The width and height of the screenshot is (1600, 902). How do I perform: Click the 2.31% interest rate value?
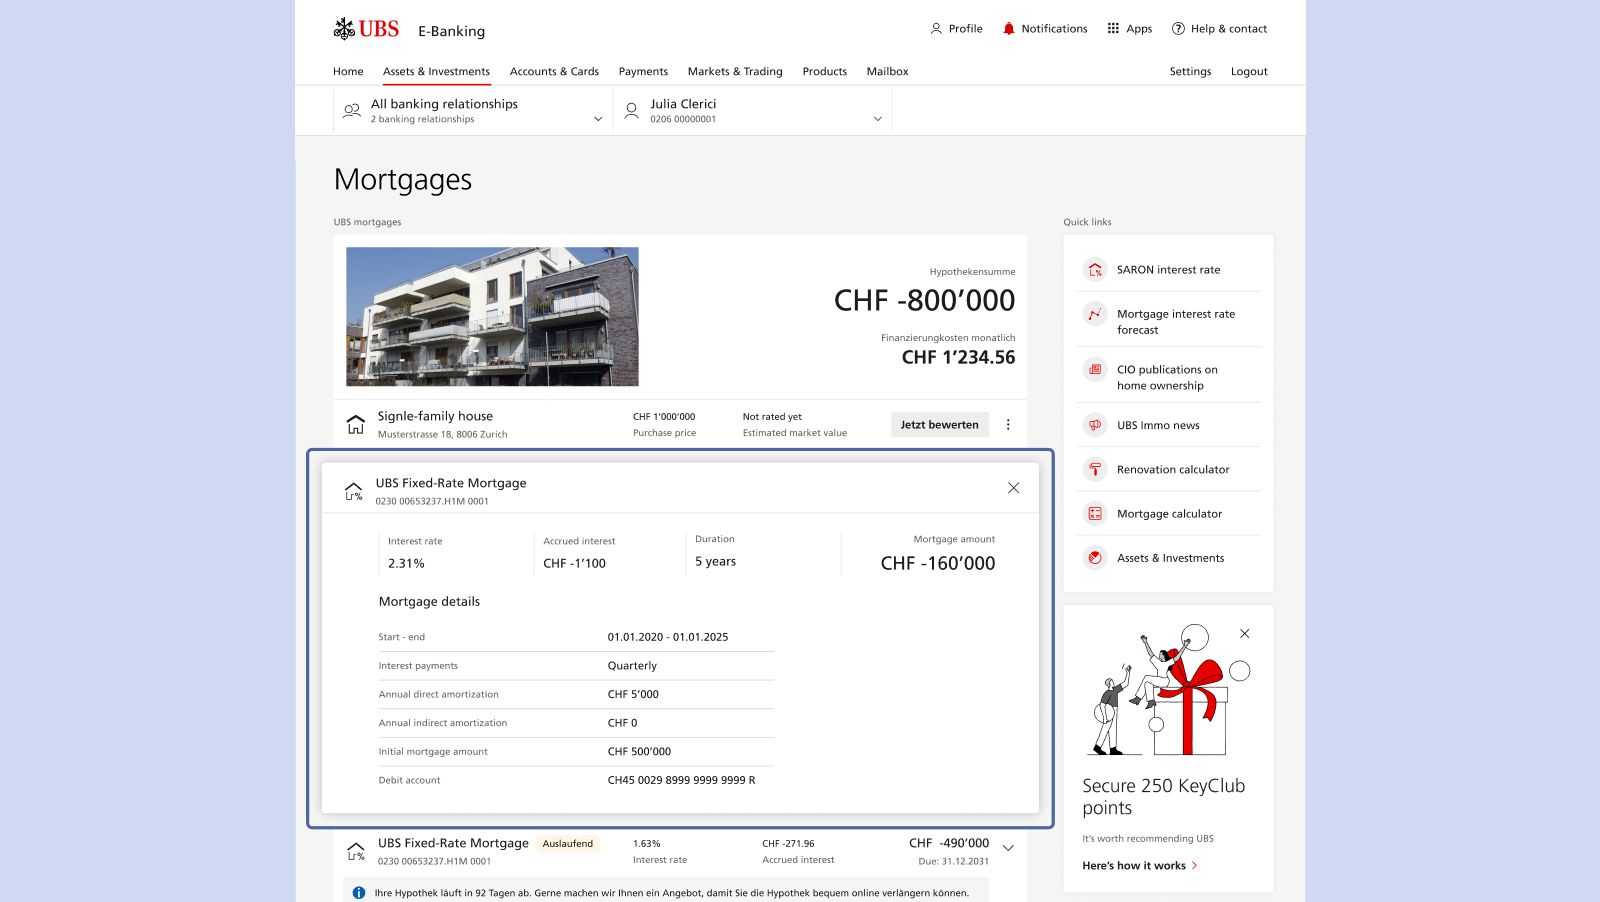[x=406, y=563]
